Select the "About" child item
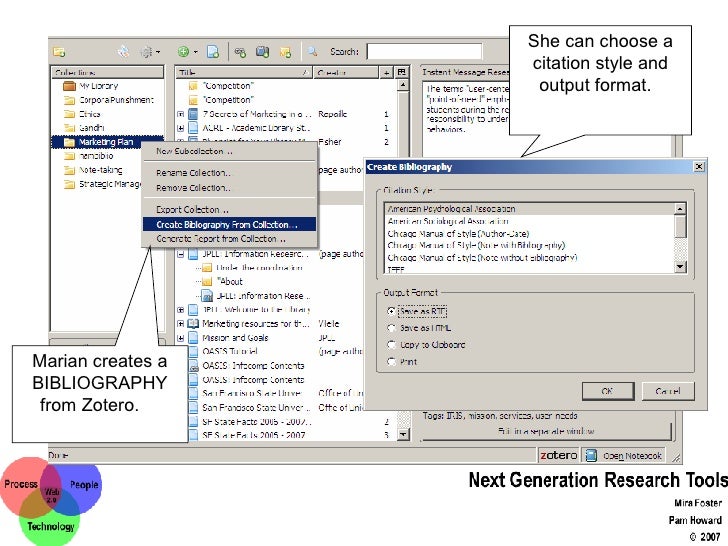Viewport: 728px width, 546px height. coord(230,281)
